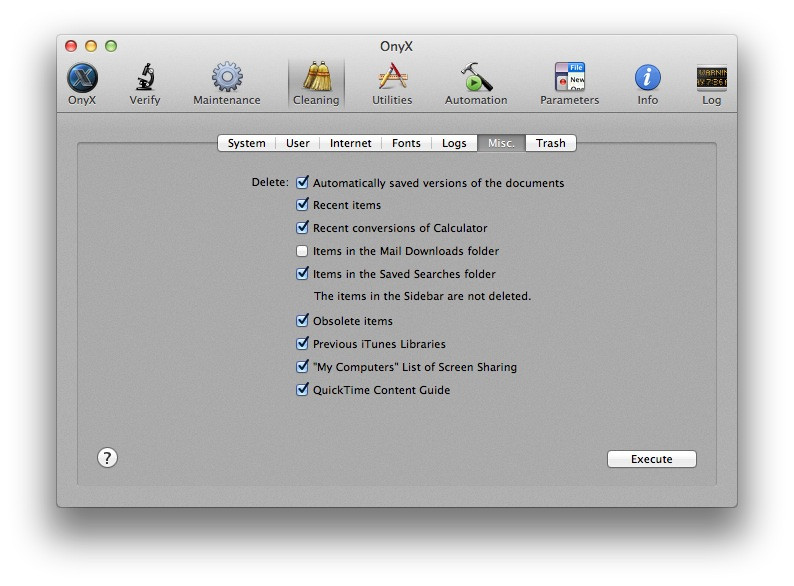Enable Items in the Mail Downloads folder
The image size is (794, 586).
[x=302, y=251]
